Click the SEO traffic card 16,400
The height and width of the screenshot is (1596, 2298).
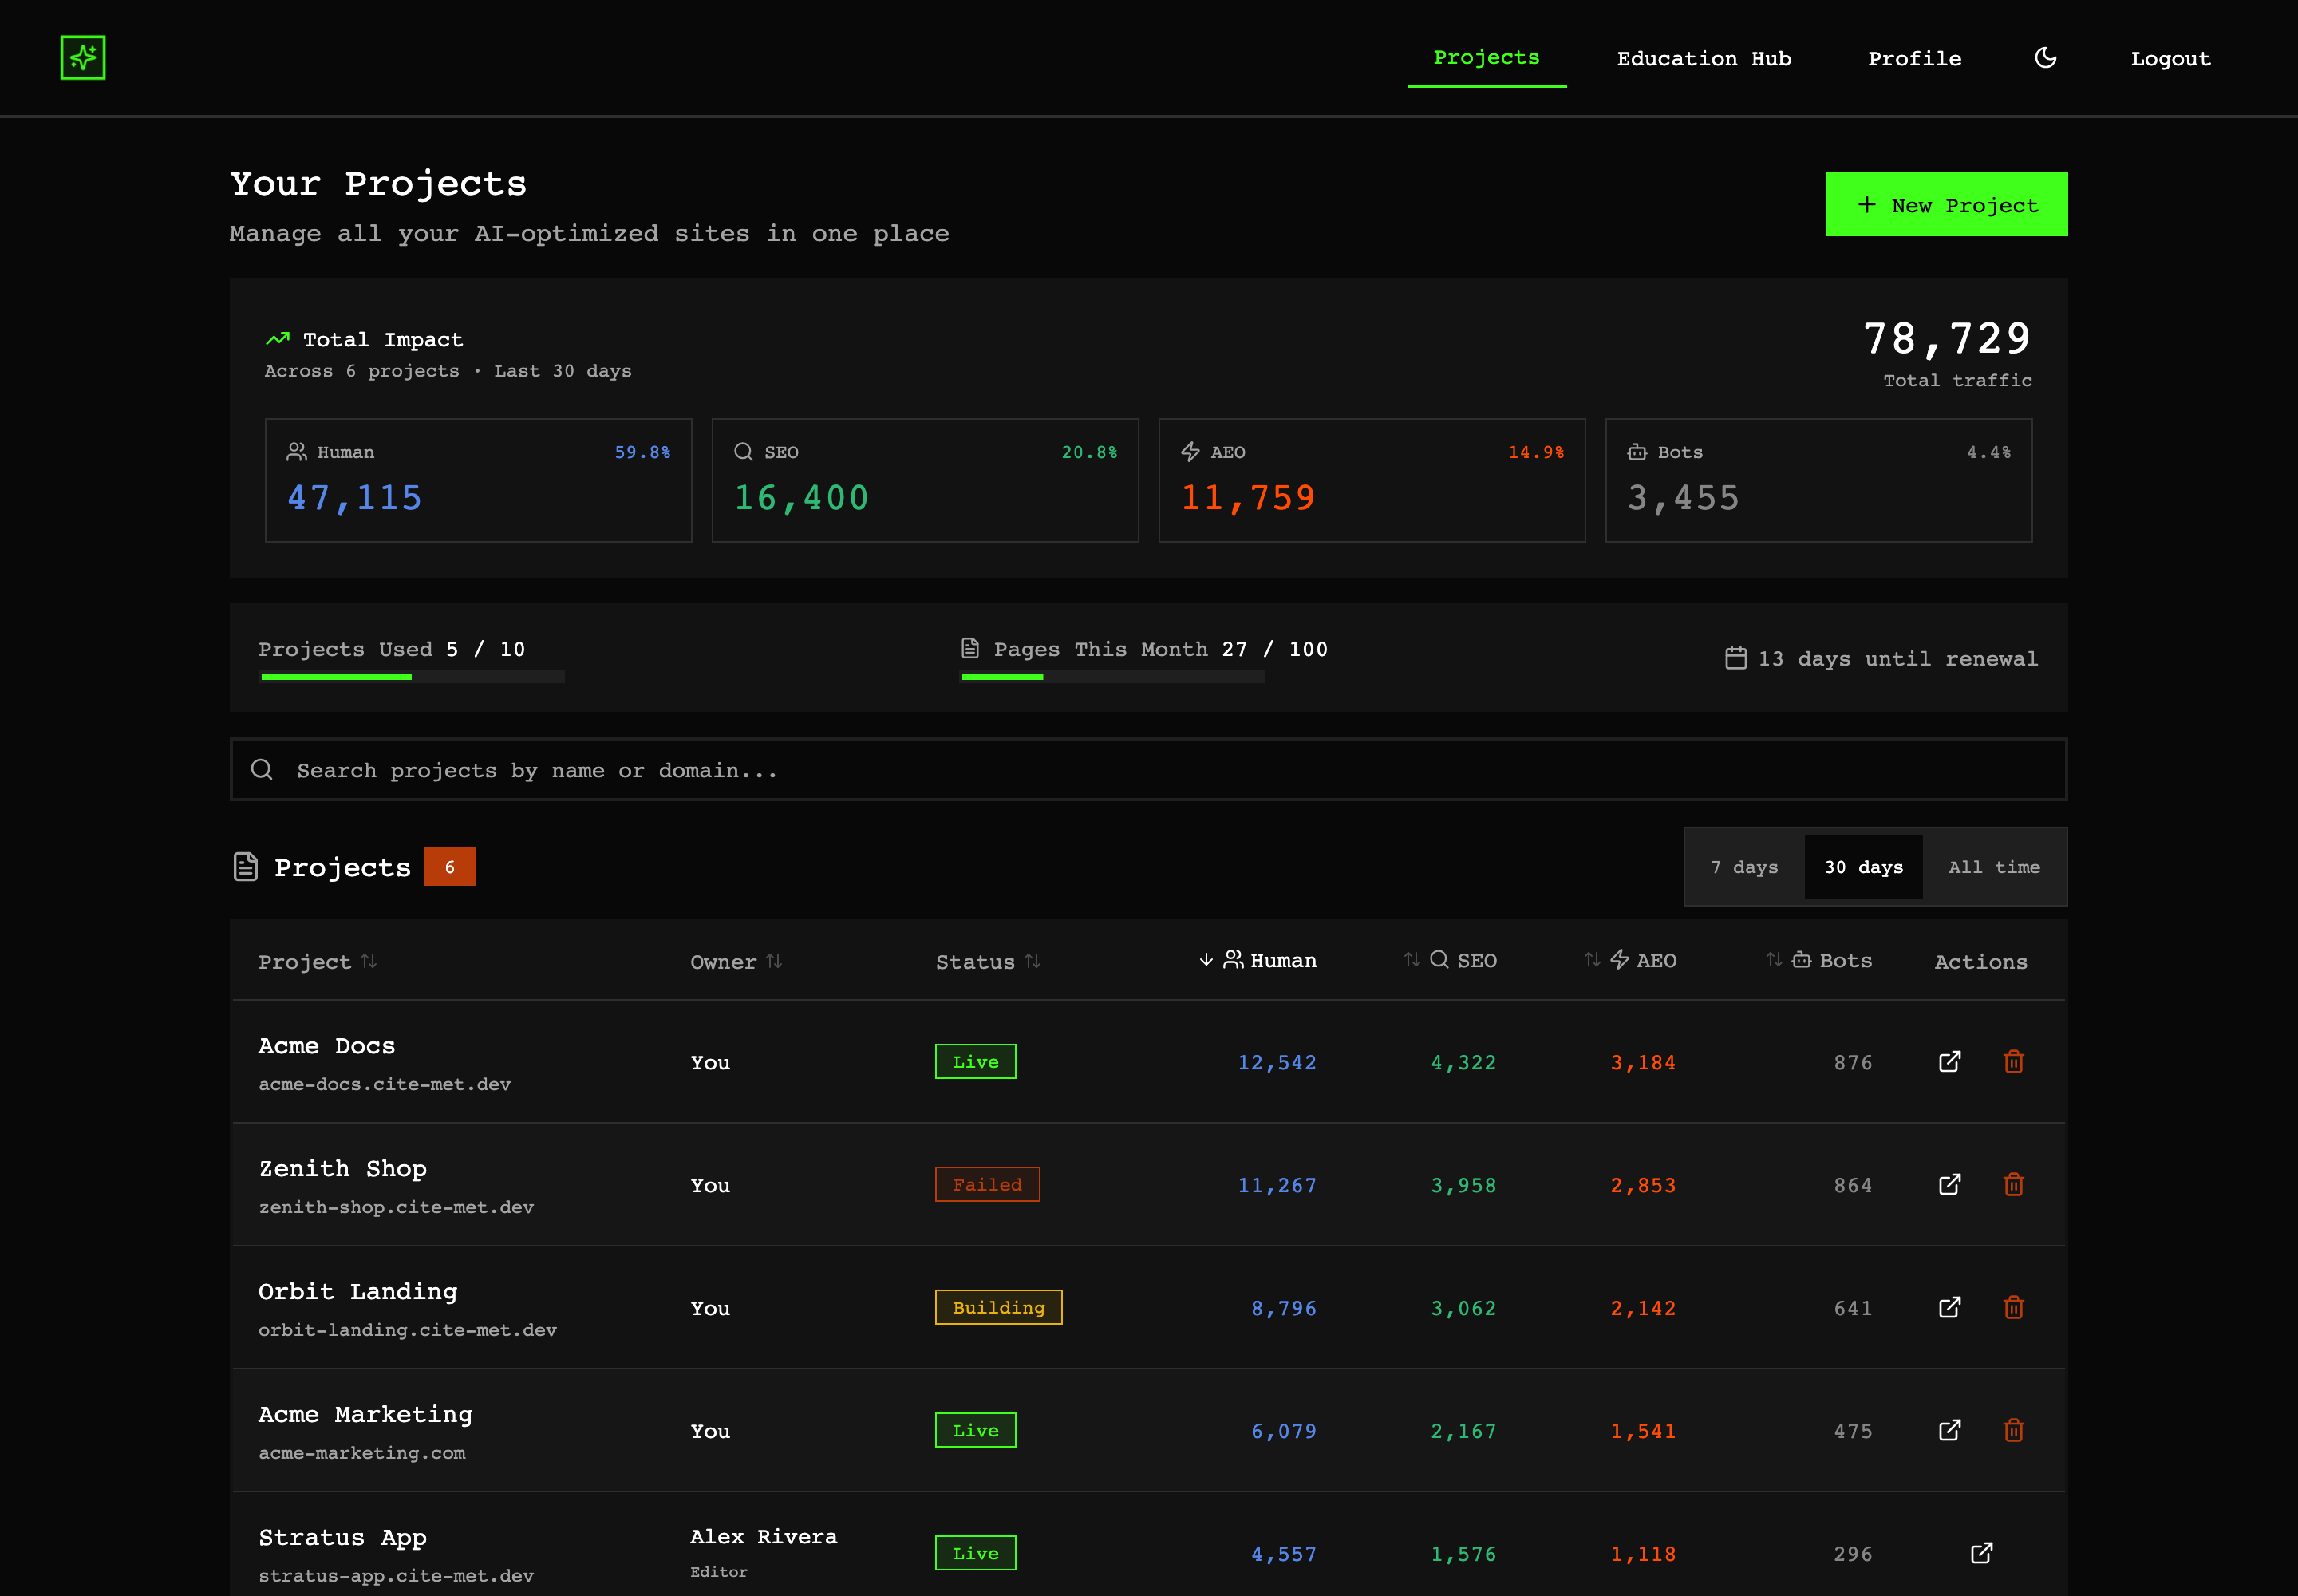click(925, 480)
